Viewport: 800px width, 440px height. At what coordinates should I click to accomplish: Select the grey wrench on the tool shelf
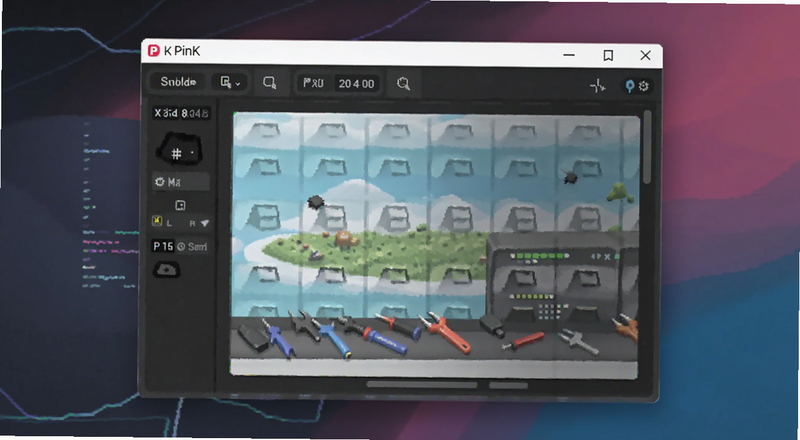click(578, 341)
